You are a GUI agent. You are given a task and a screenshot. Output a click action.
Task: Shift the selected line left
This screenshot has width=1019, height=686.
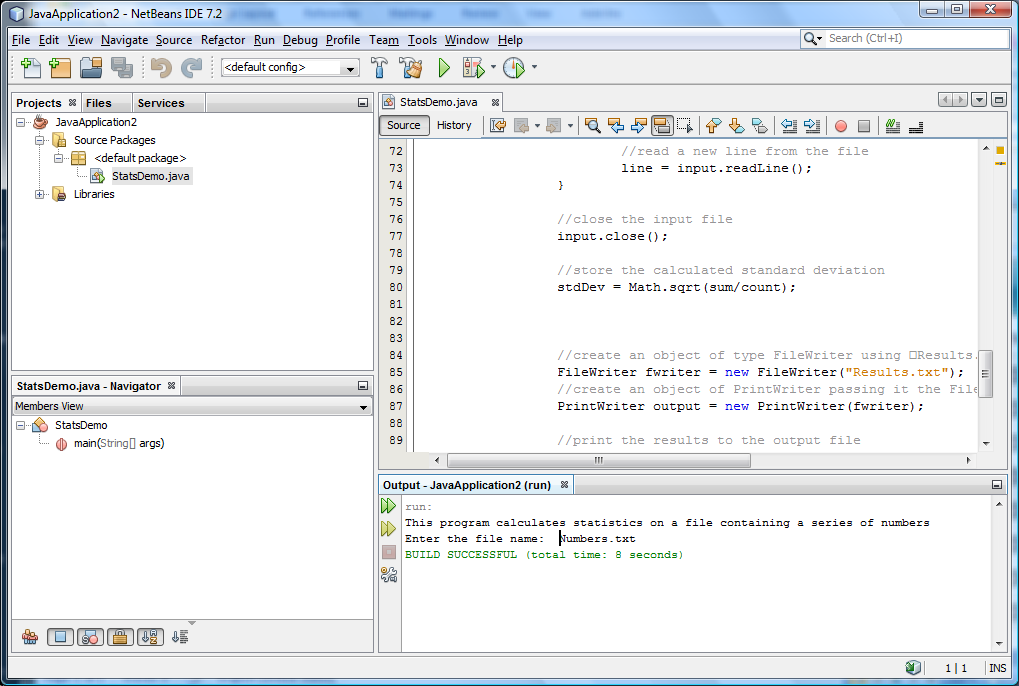pos(789,125)
